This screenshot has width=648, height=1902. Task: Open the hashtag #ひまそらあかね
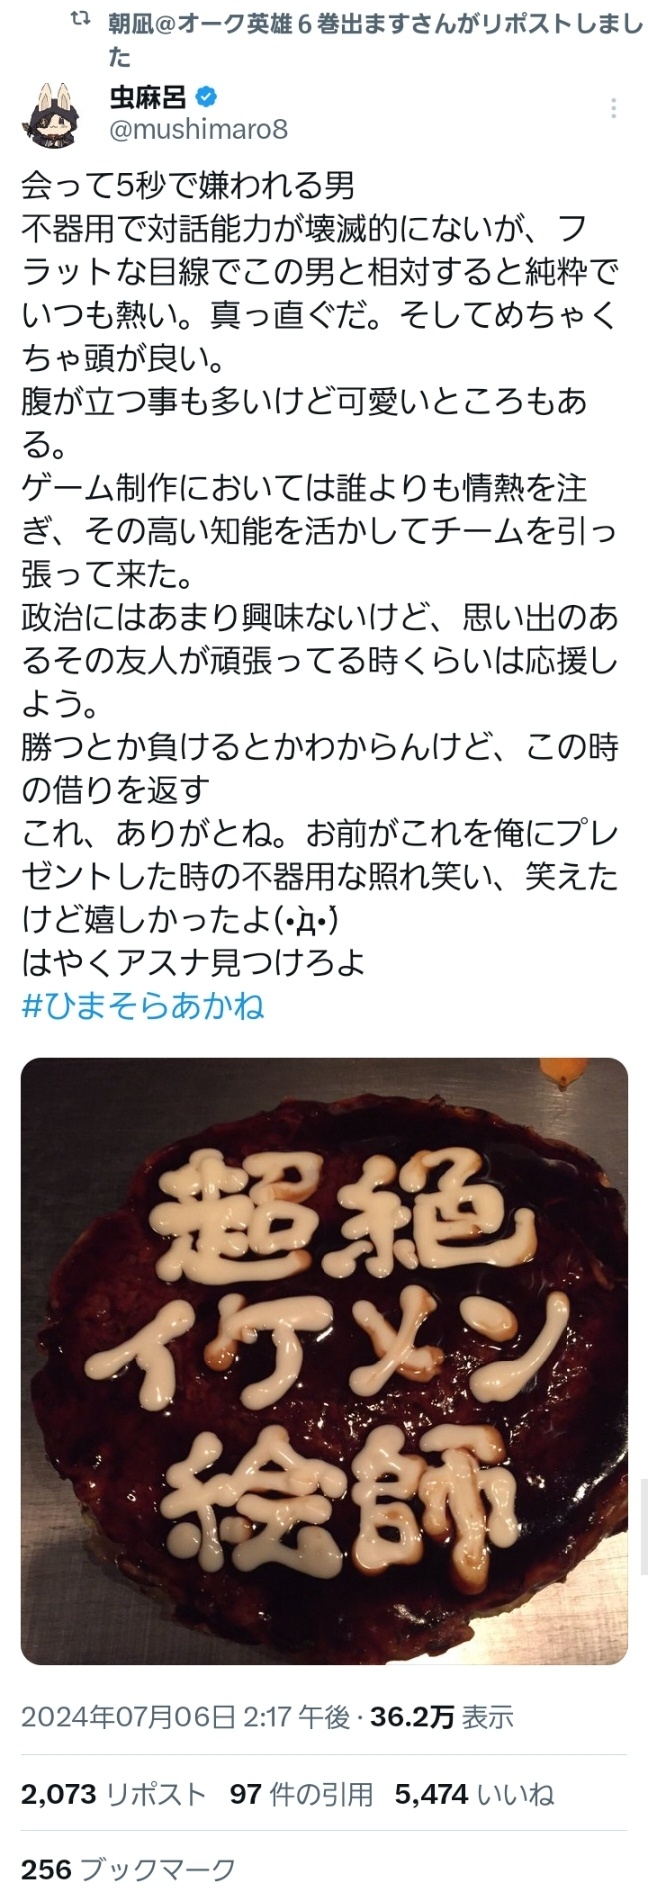point(143,1005)
